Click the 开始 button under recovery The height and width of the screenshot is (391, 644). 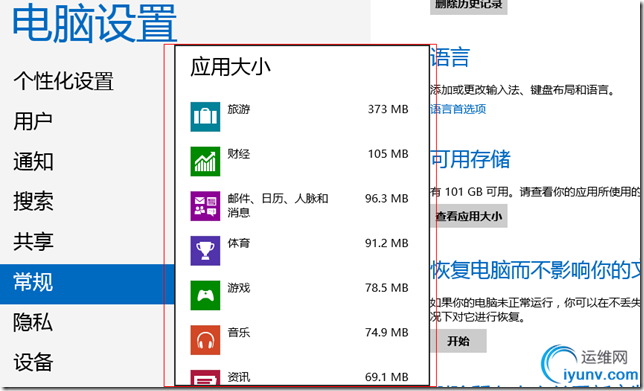click(458, 341)
